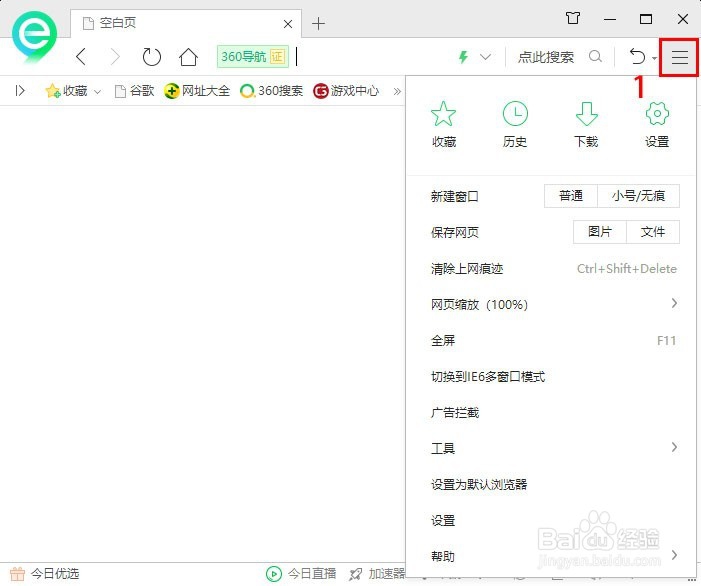Screen dimensions: 701x586
Task: Click the 收藏 star in bookmarks bar
Action: [x=53, y=91]
